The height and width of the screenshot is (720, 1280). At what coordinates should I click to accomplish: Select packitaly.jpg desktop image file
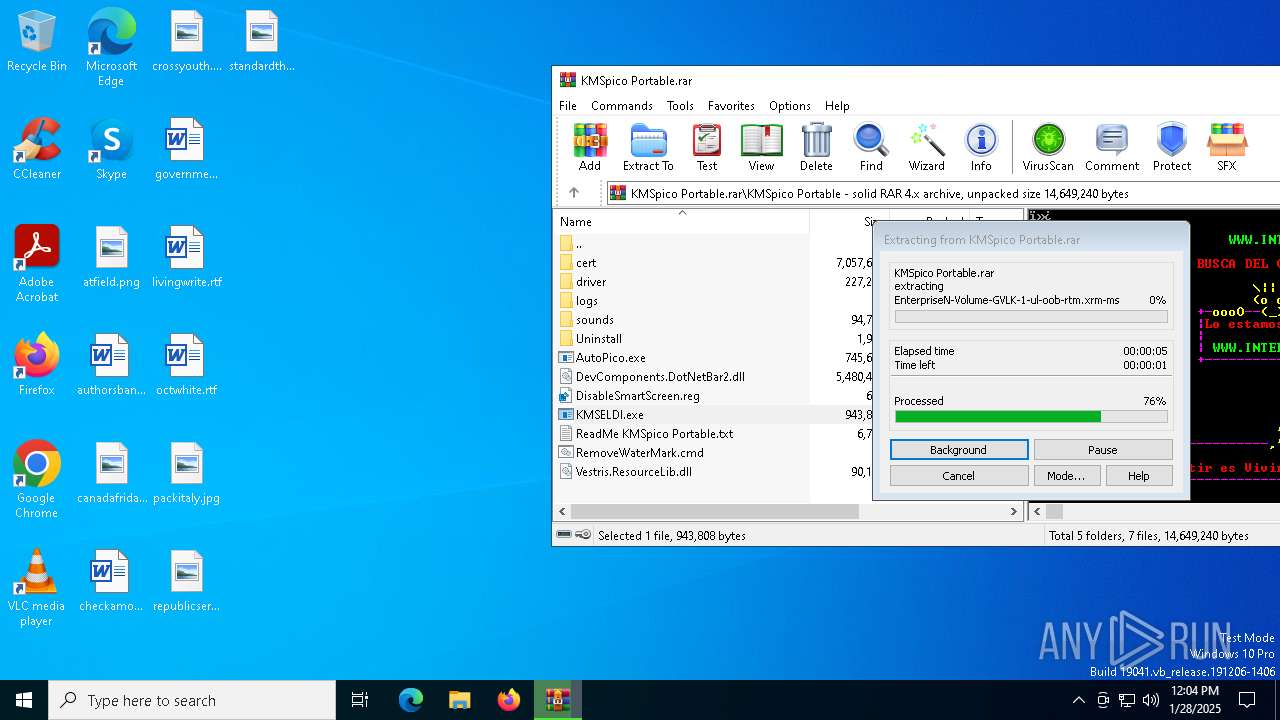pyautogui.click(x=186, y=474)
